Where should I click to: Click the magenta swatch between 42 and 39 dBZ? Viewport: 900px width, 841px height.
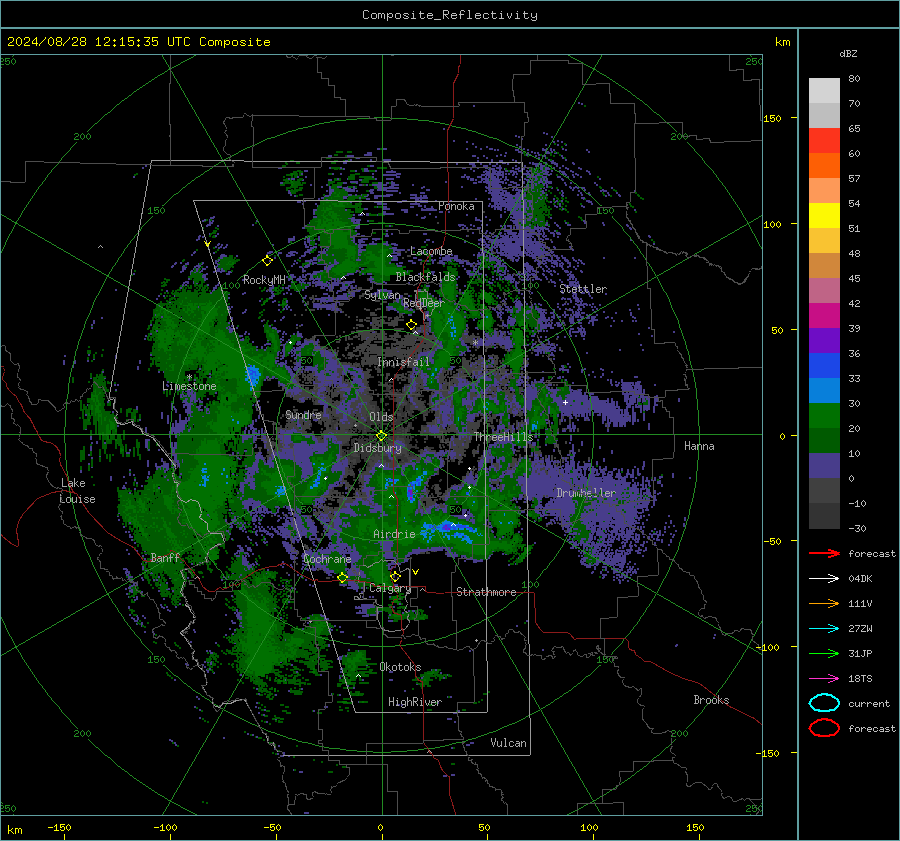824,316
